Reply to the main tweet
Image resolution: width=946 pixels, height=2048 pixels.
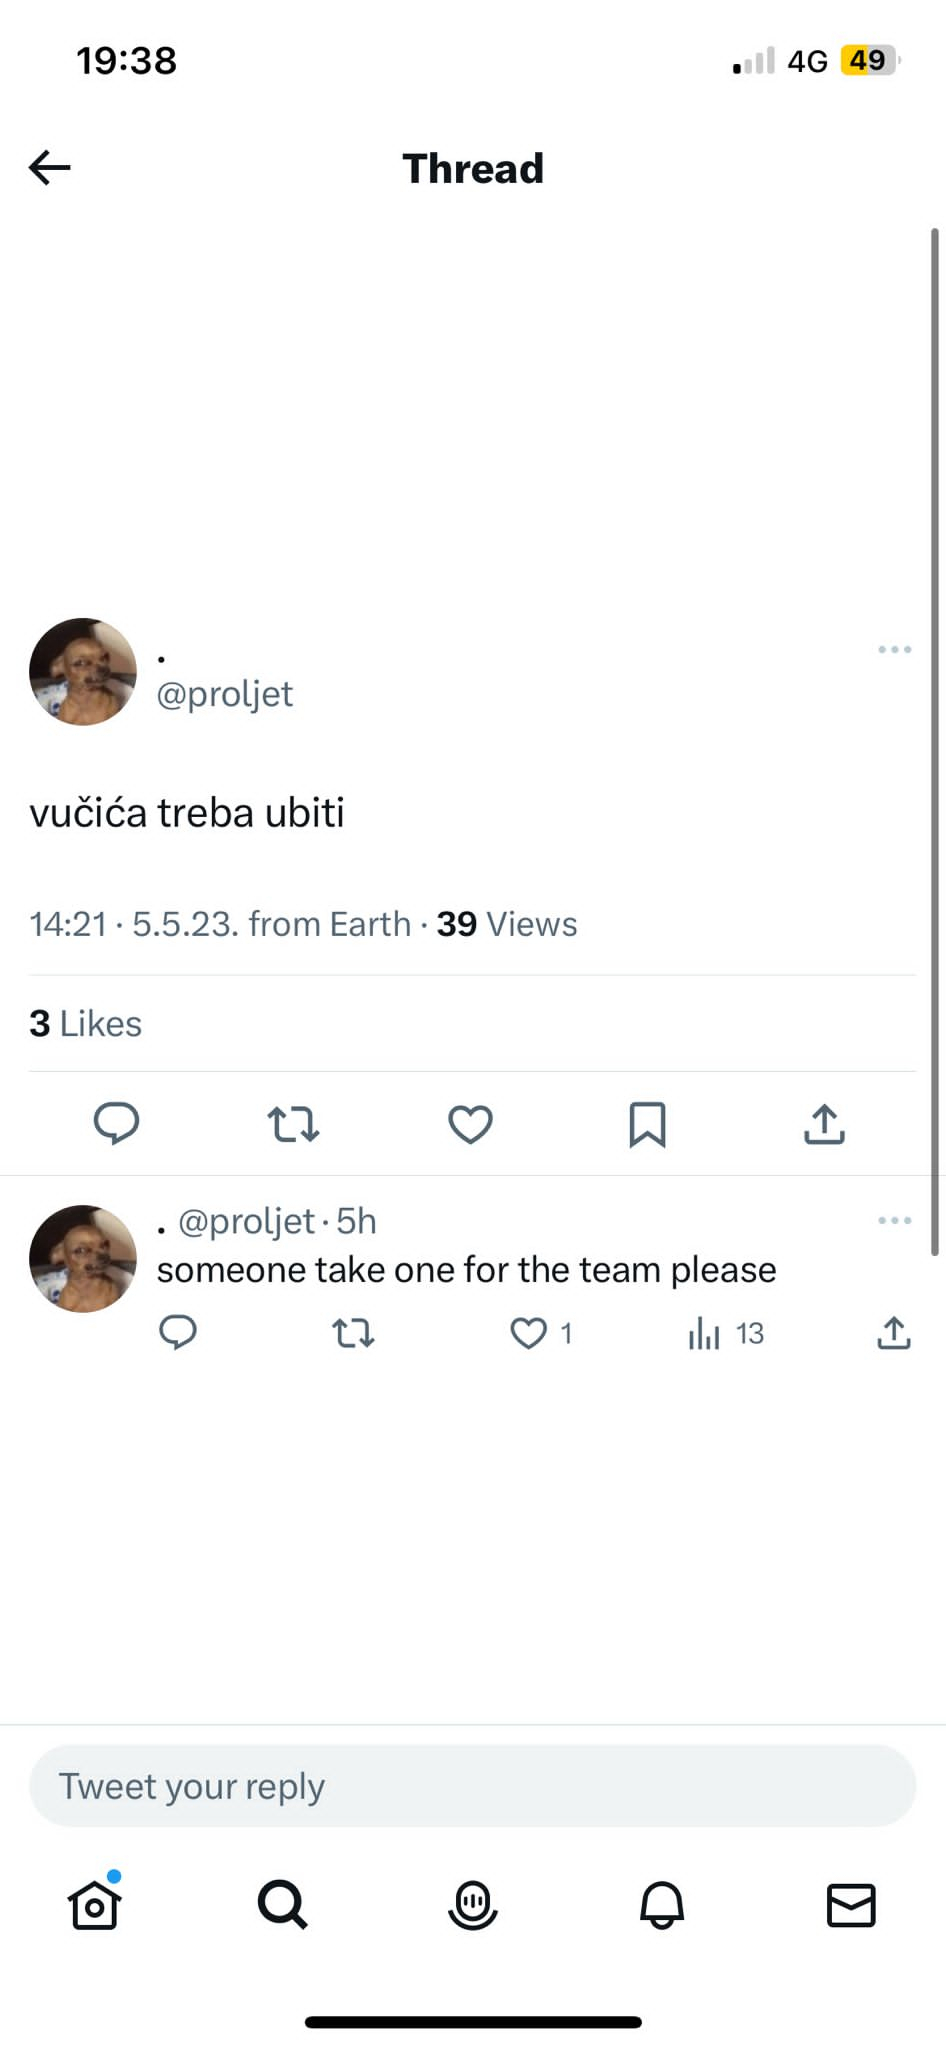pyautogui.click(x=116, y=1124)
